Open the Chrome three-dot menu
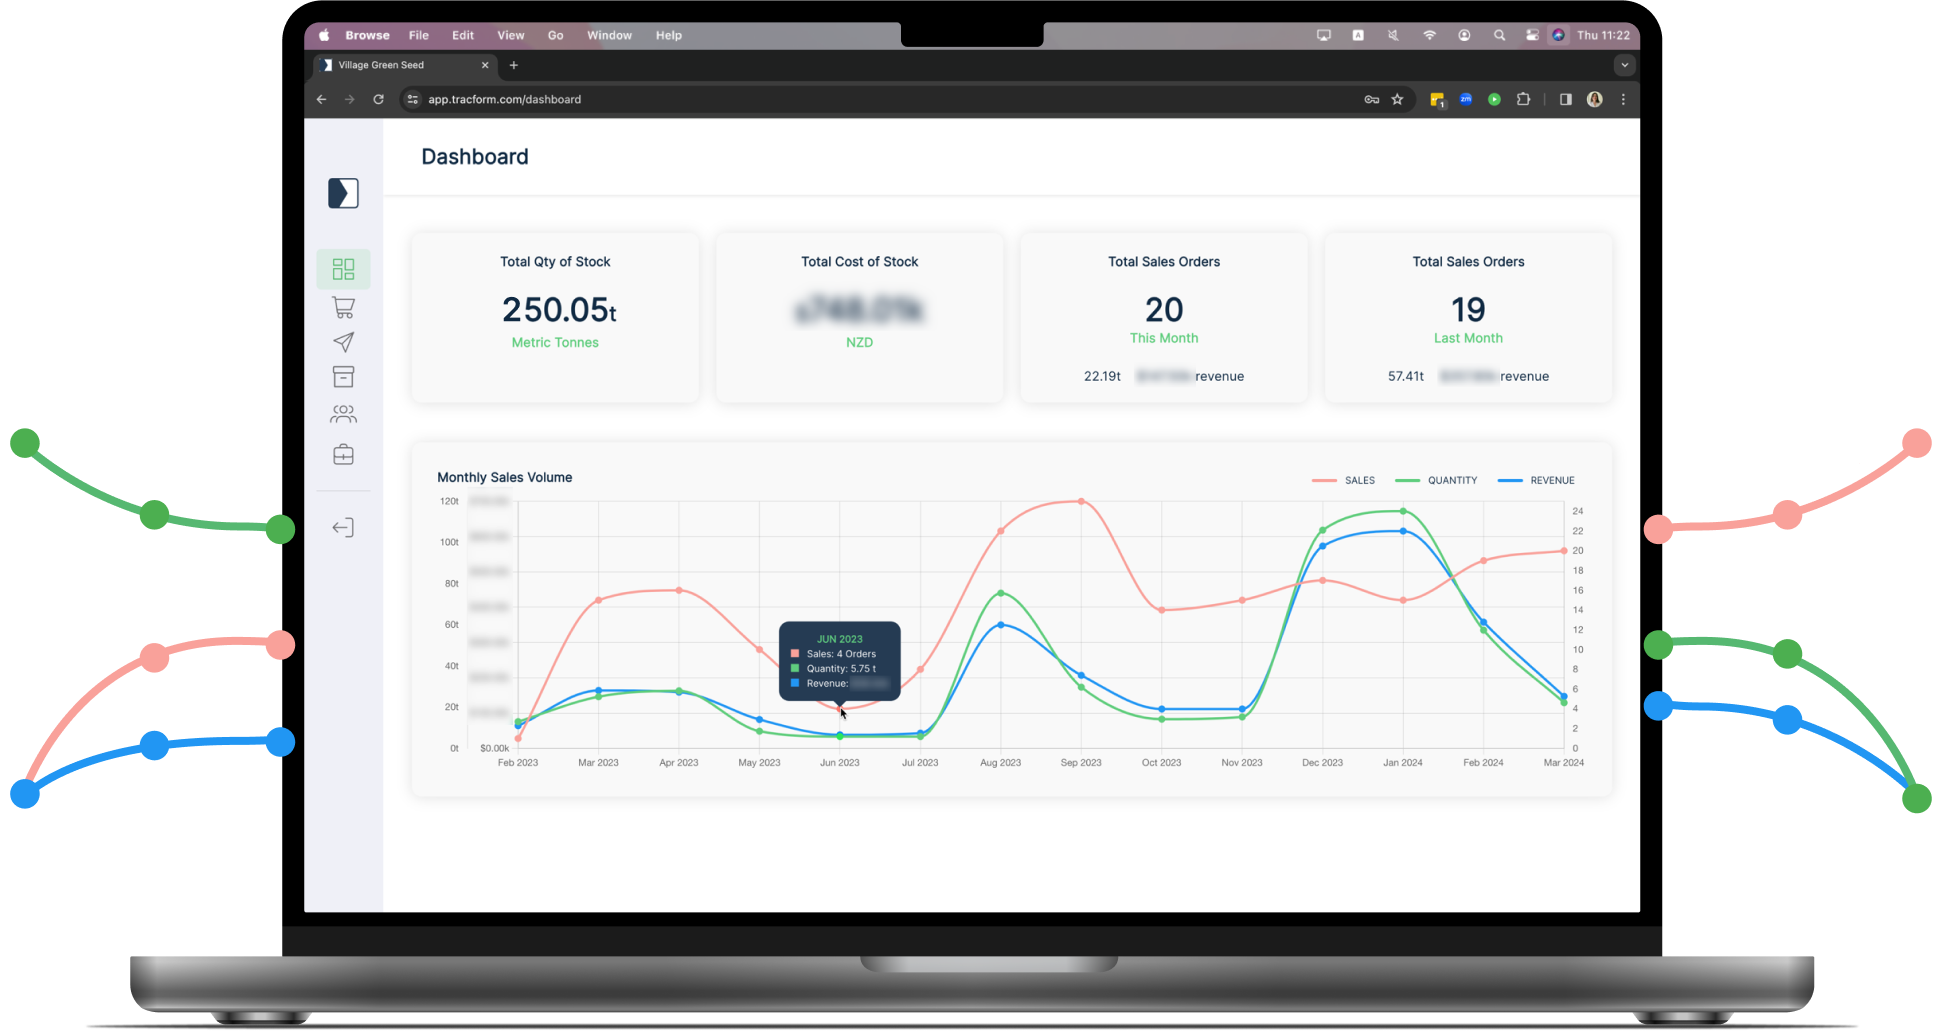Screen dimensions: 1941x1031 click(x=1623, y=99)
